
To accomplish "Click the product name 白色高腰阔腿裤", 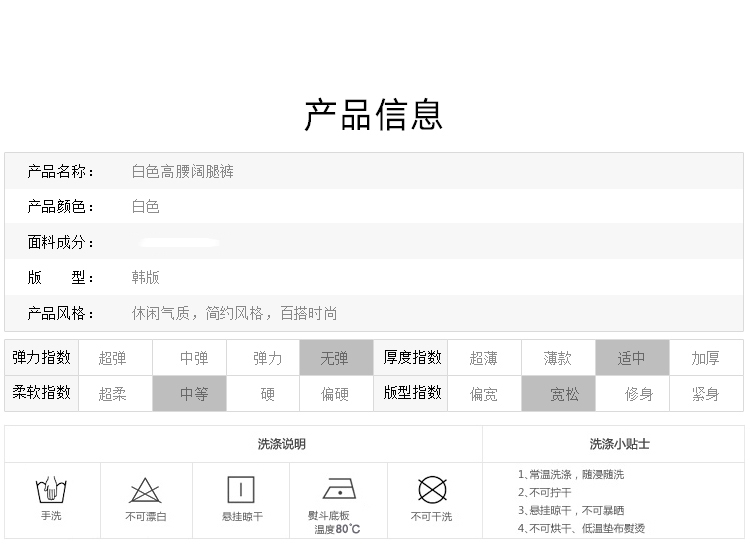I will (x=183, y=172).
